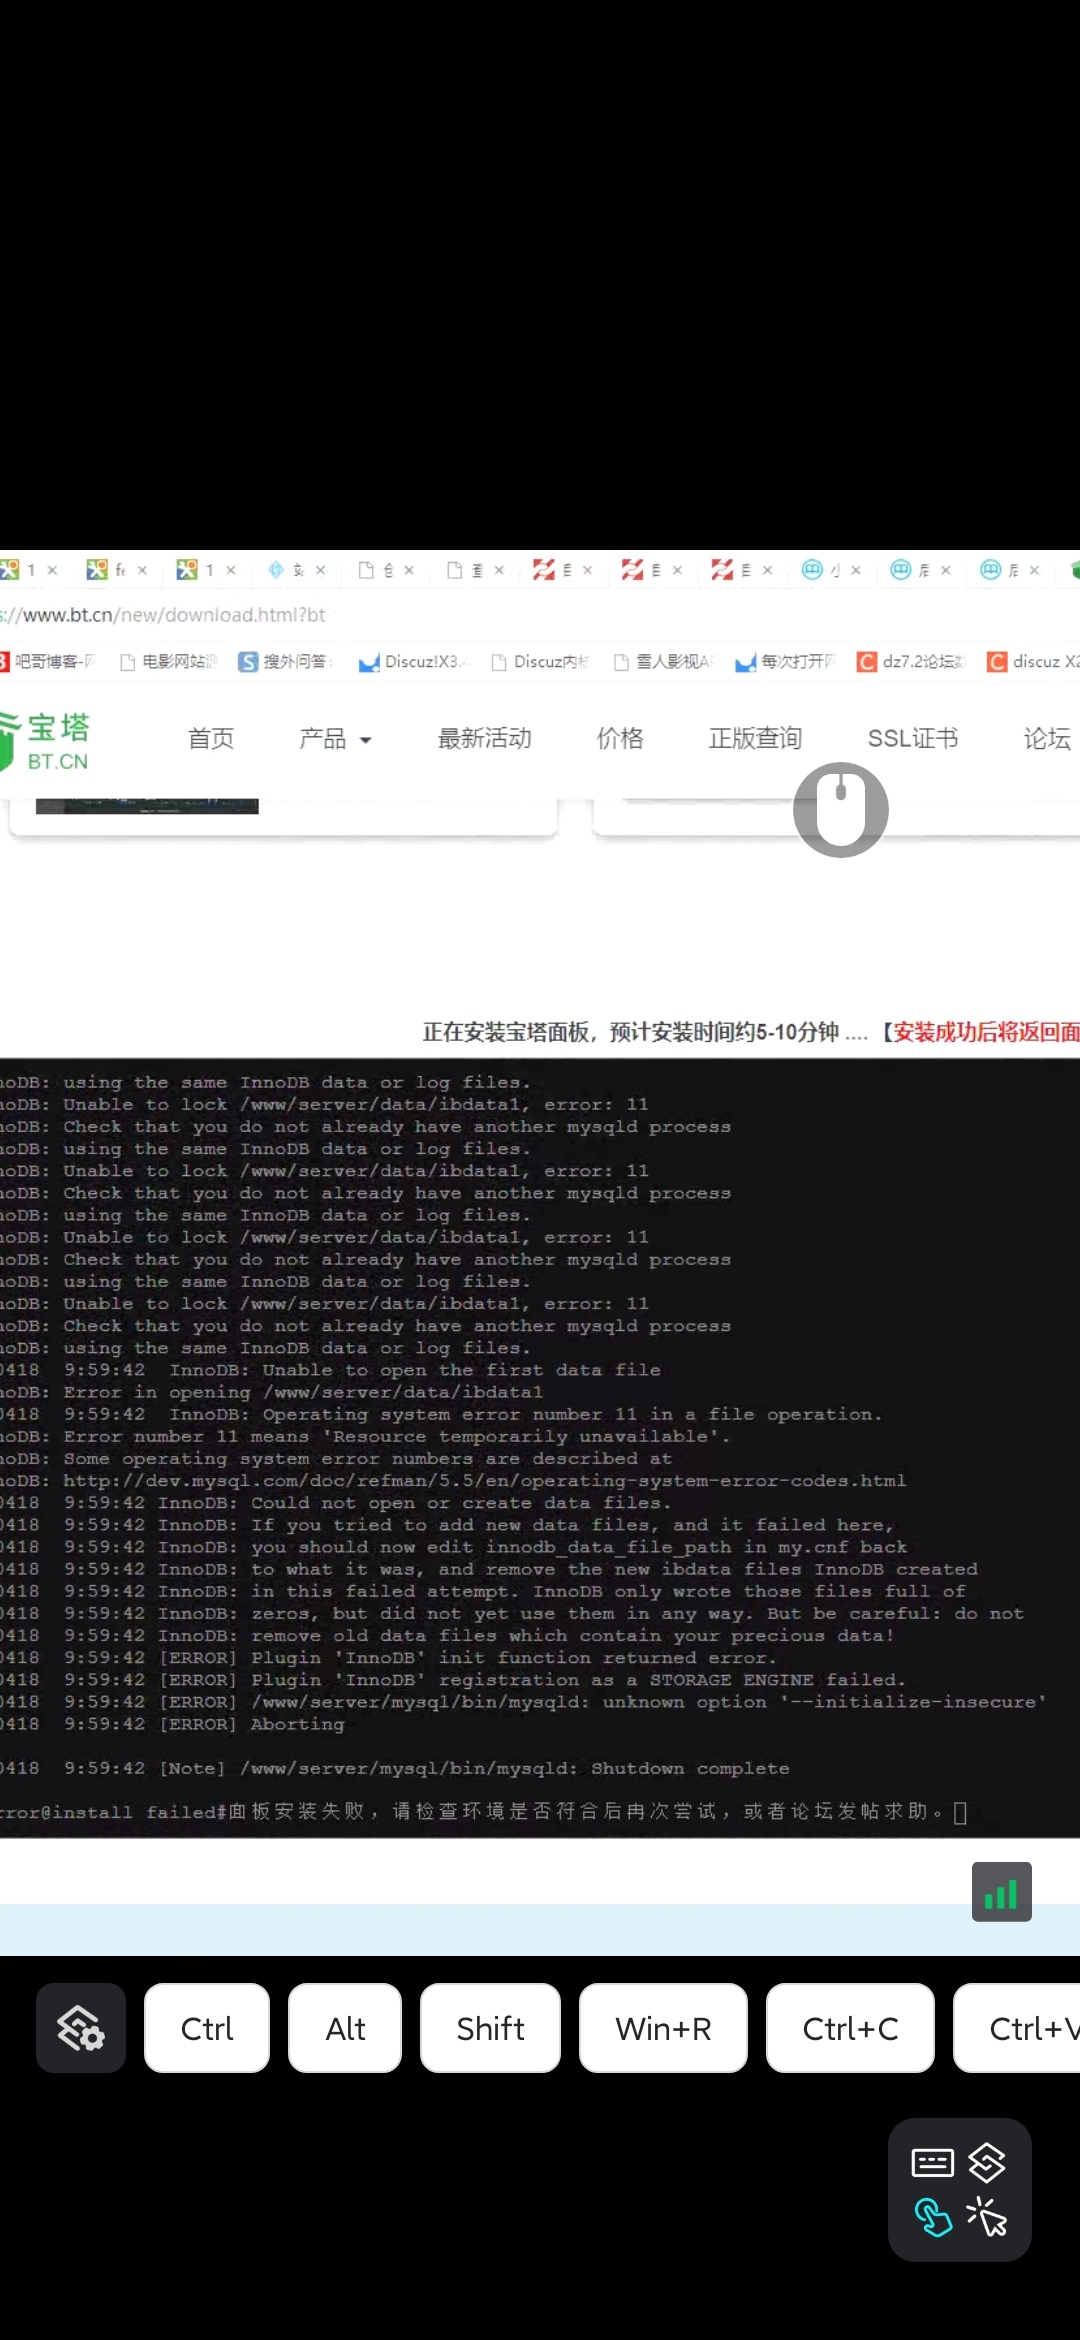Switch to touch gesture mode icon
This screenshot has height=2340, width=1080.
pos(933,2217)
